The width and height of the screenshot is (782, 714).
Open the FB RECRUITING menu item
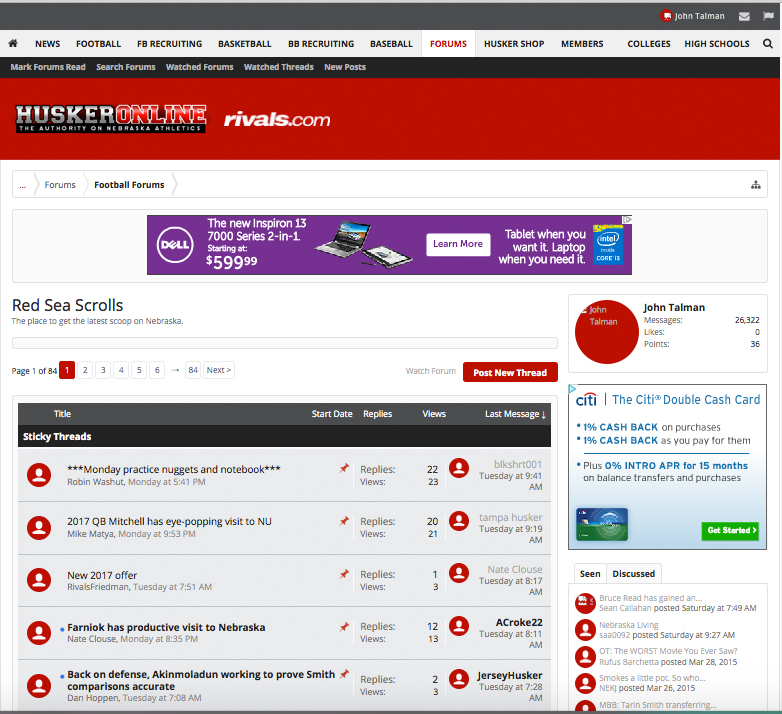[x=170, y=44]
